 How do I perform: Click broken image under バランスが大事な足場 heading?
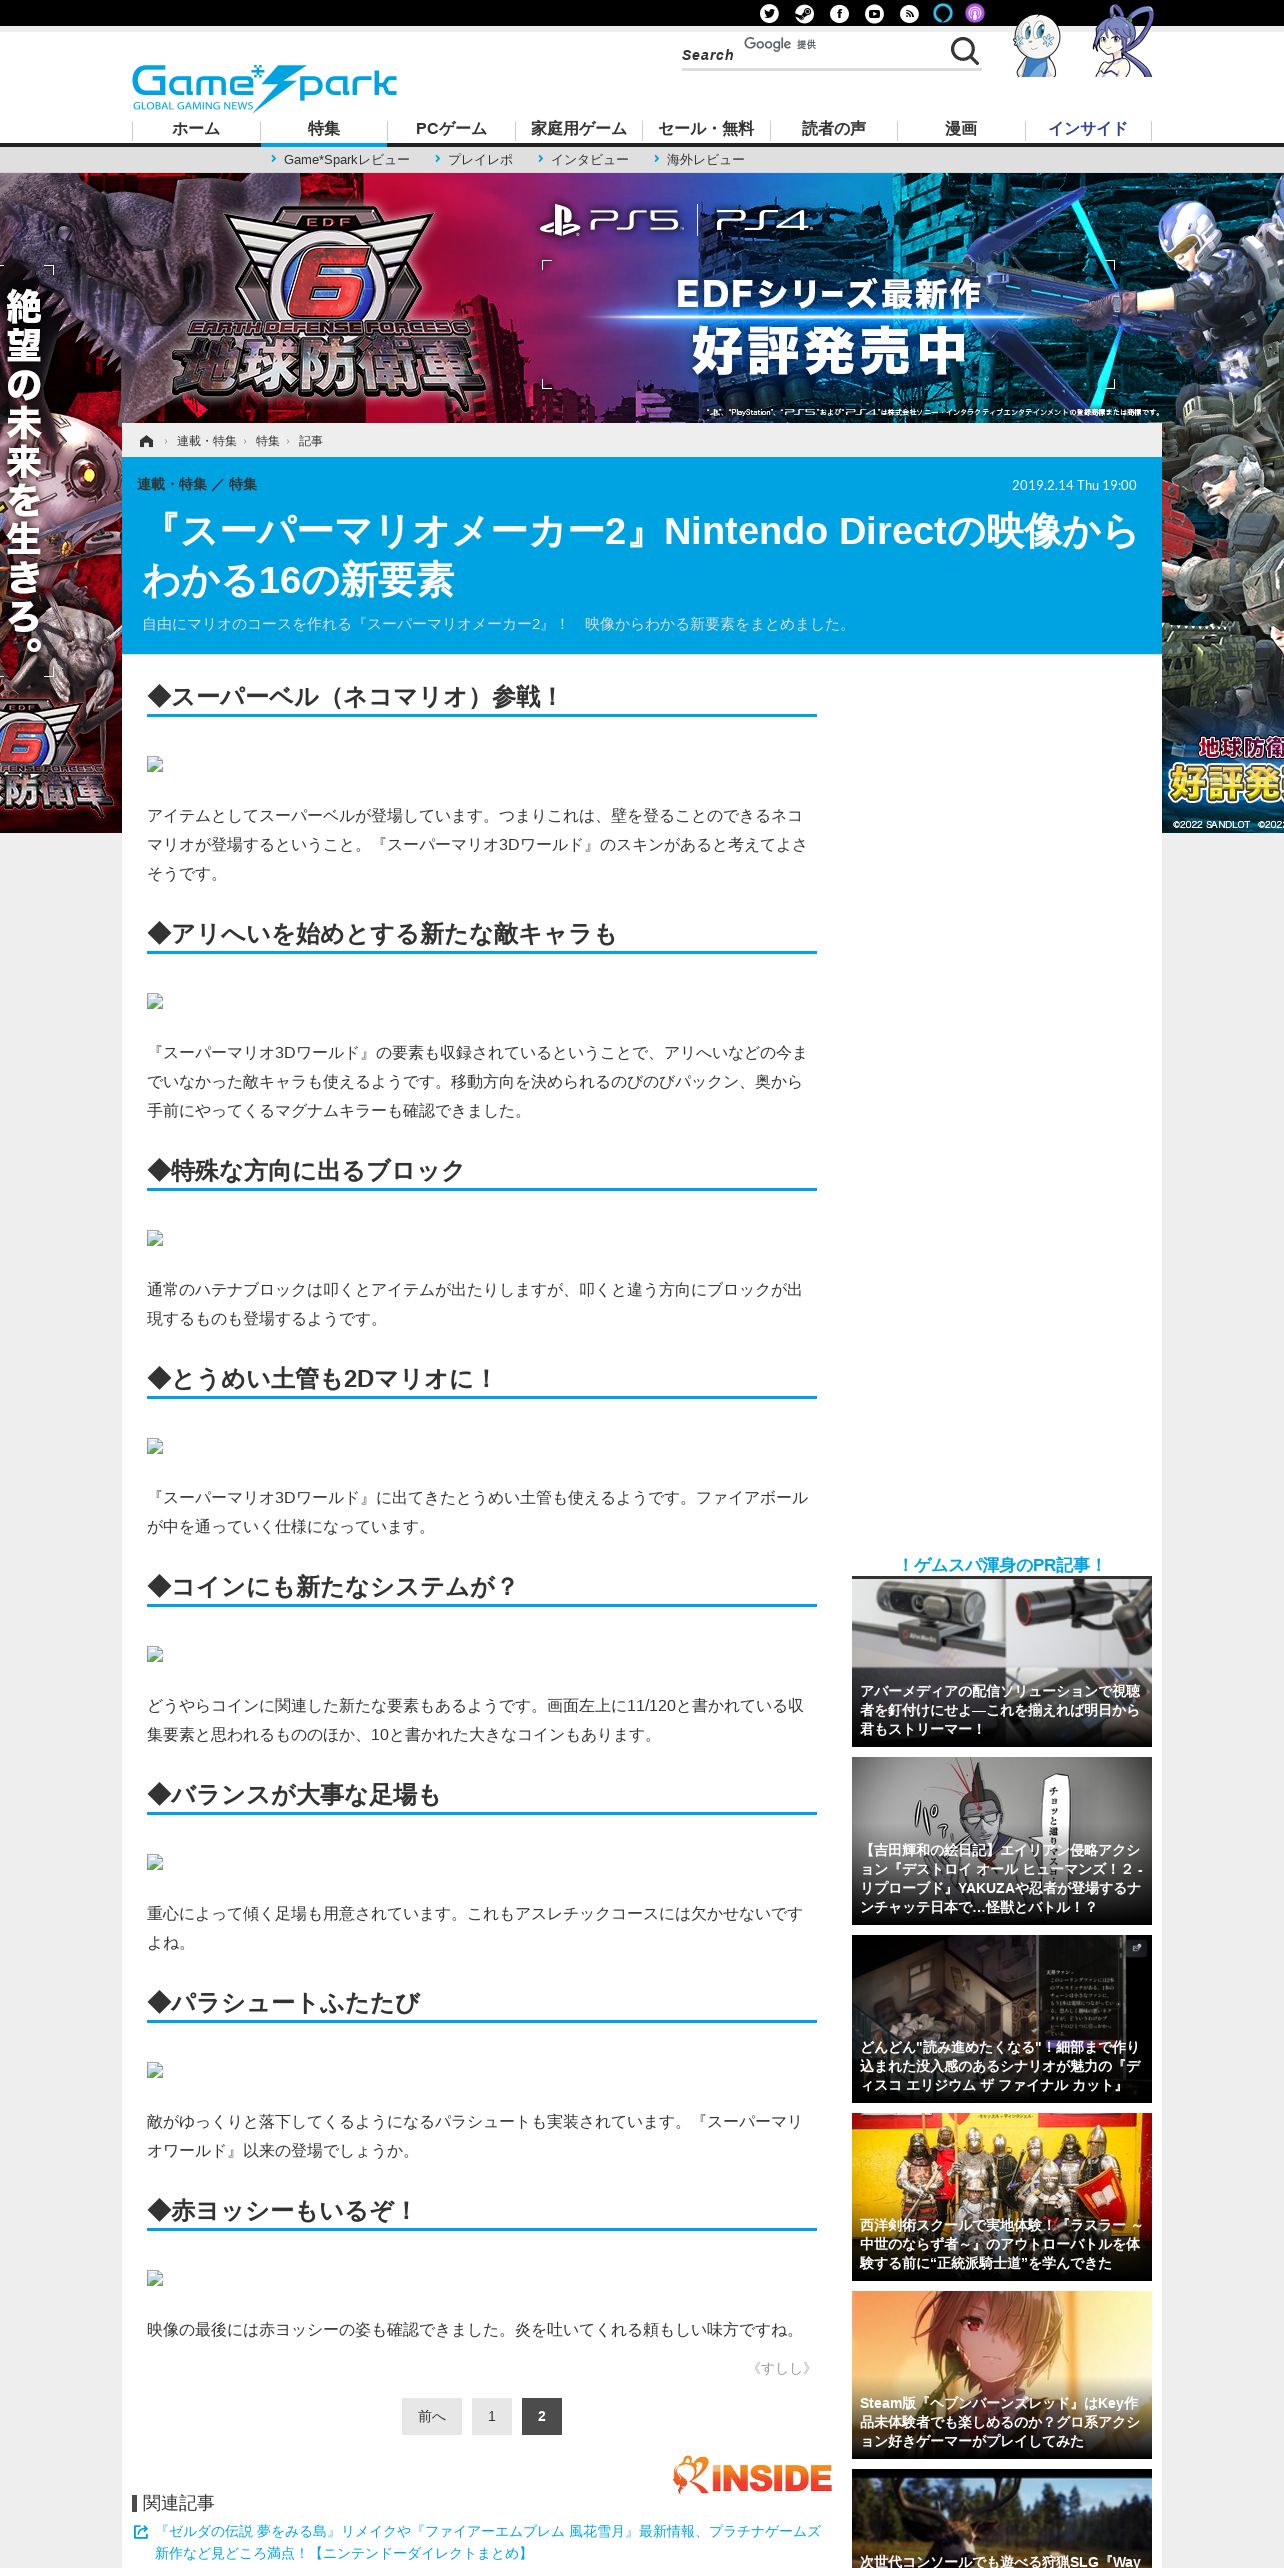[155, 1863]
